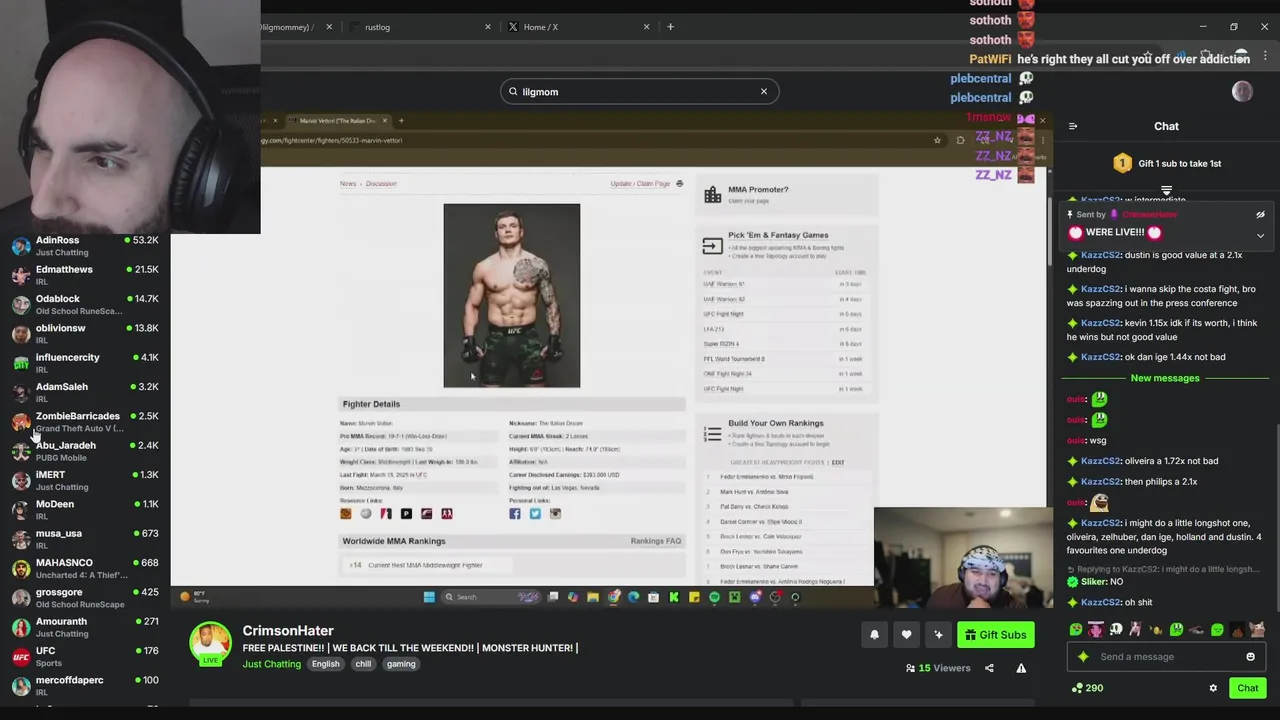
Task: Click the sparkle button next to Gift Subs
Action: point(938,635)
